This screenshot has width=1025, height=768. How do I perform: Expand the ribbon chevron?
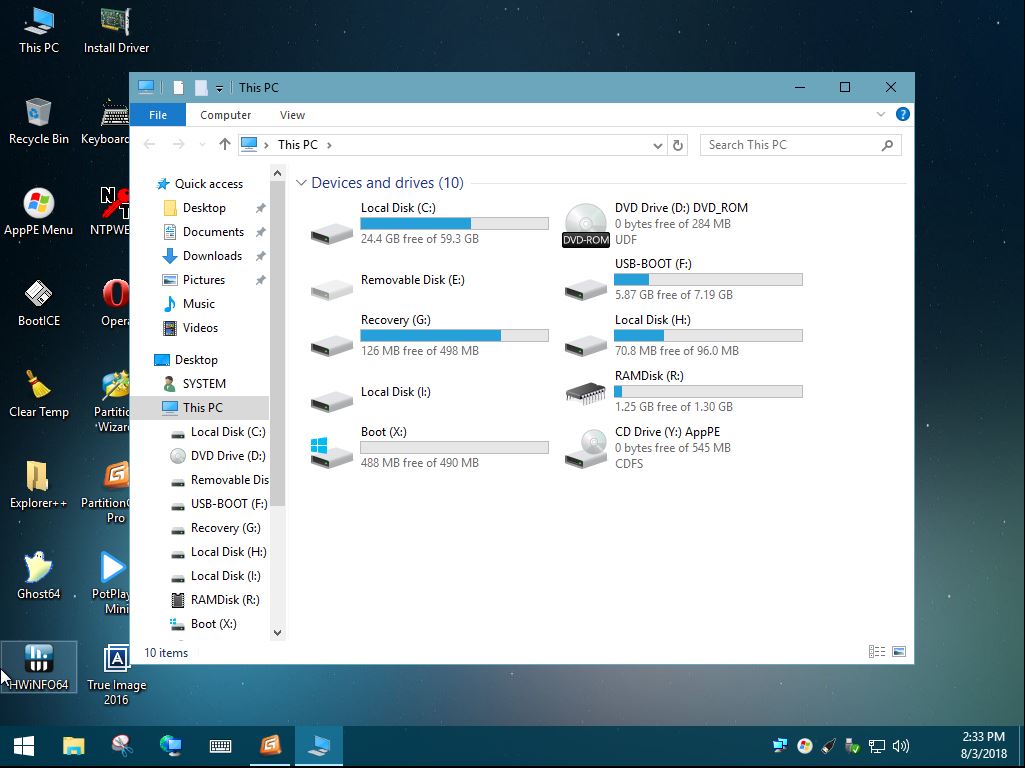(881, 114)
